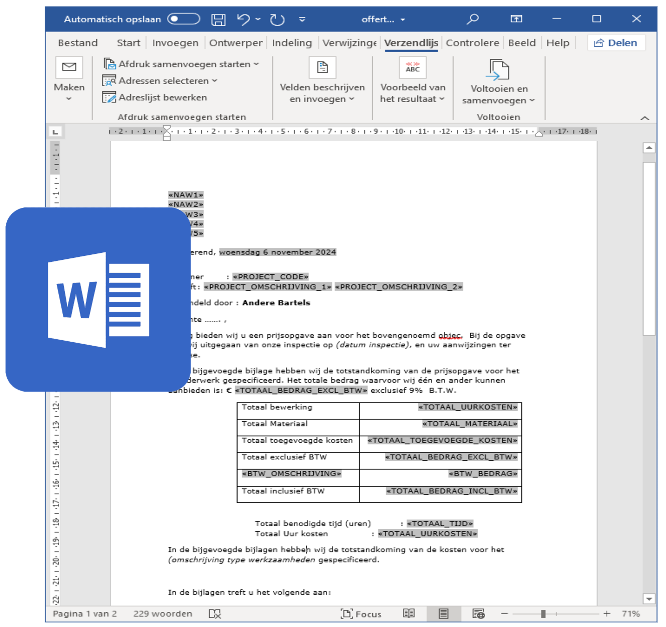Viewport: 666px width, 627px height.
Task: Click the PROJECT_OMSCHRIJVING_2 merge field
Action: coord(399,287)
